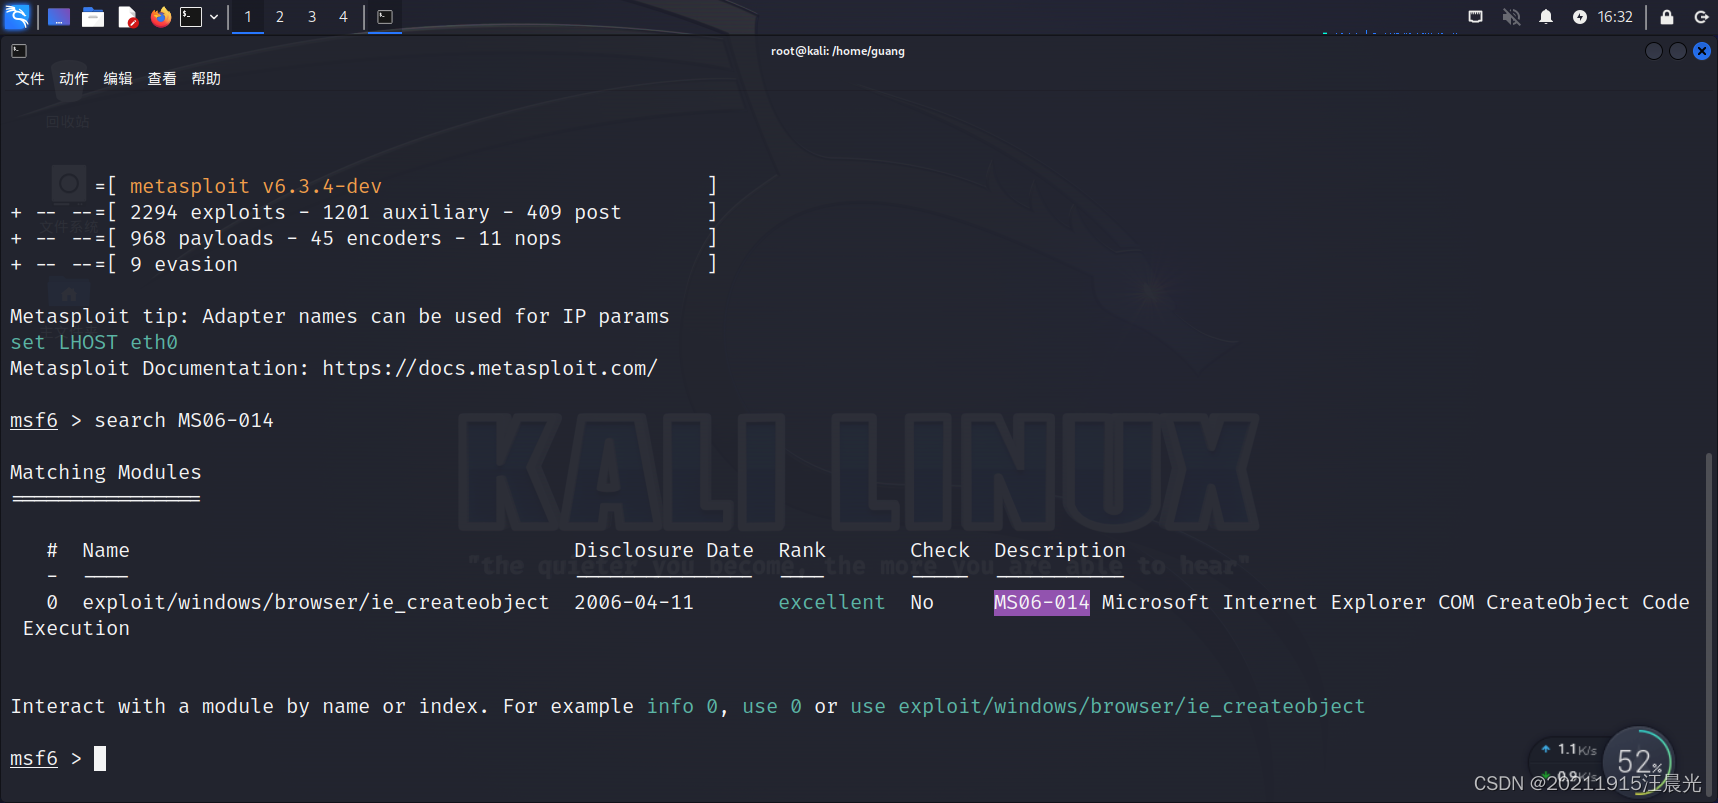The height and width of the screenshot is (803, 1718).
Task: Open the 文件 menu
Action: coord(30,78)
